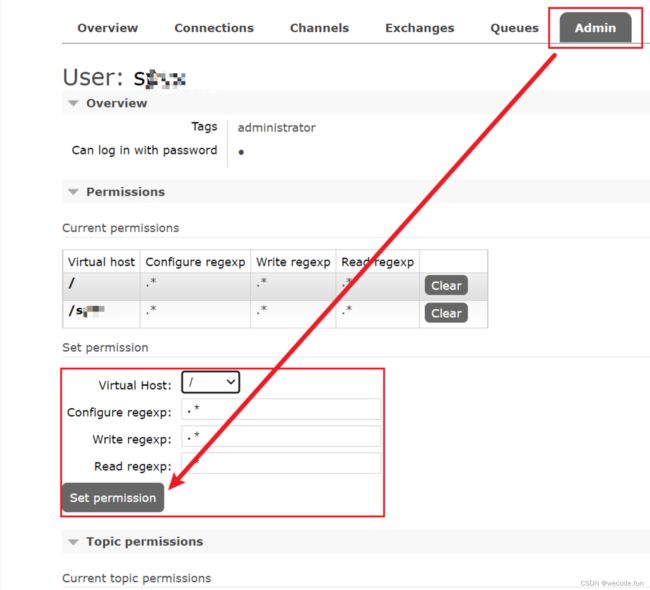The image size is (650, 590).
Task: Click the 'Tags' label
Action: coord(204,126)
